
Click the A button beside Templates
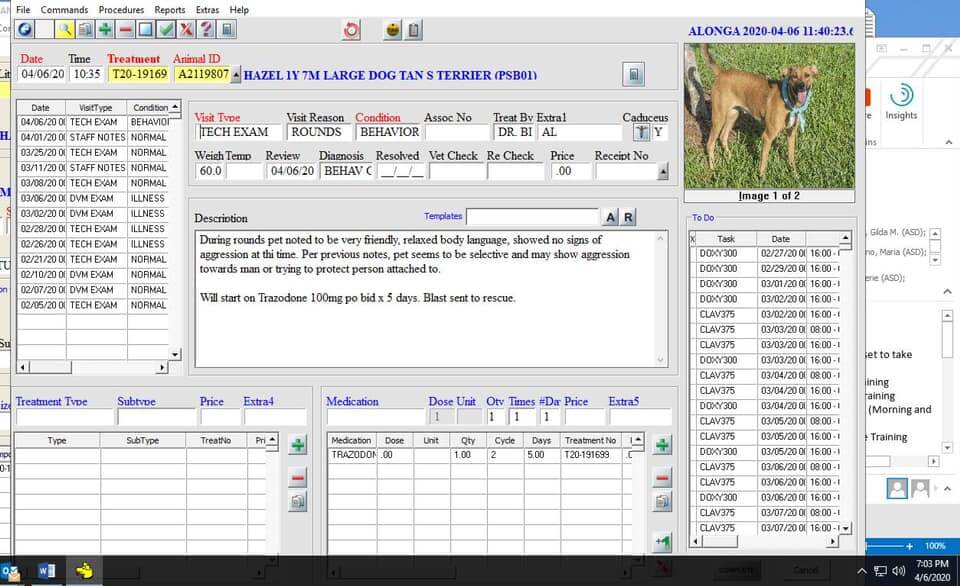pos(611,218)
